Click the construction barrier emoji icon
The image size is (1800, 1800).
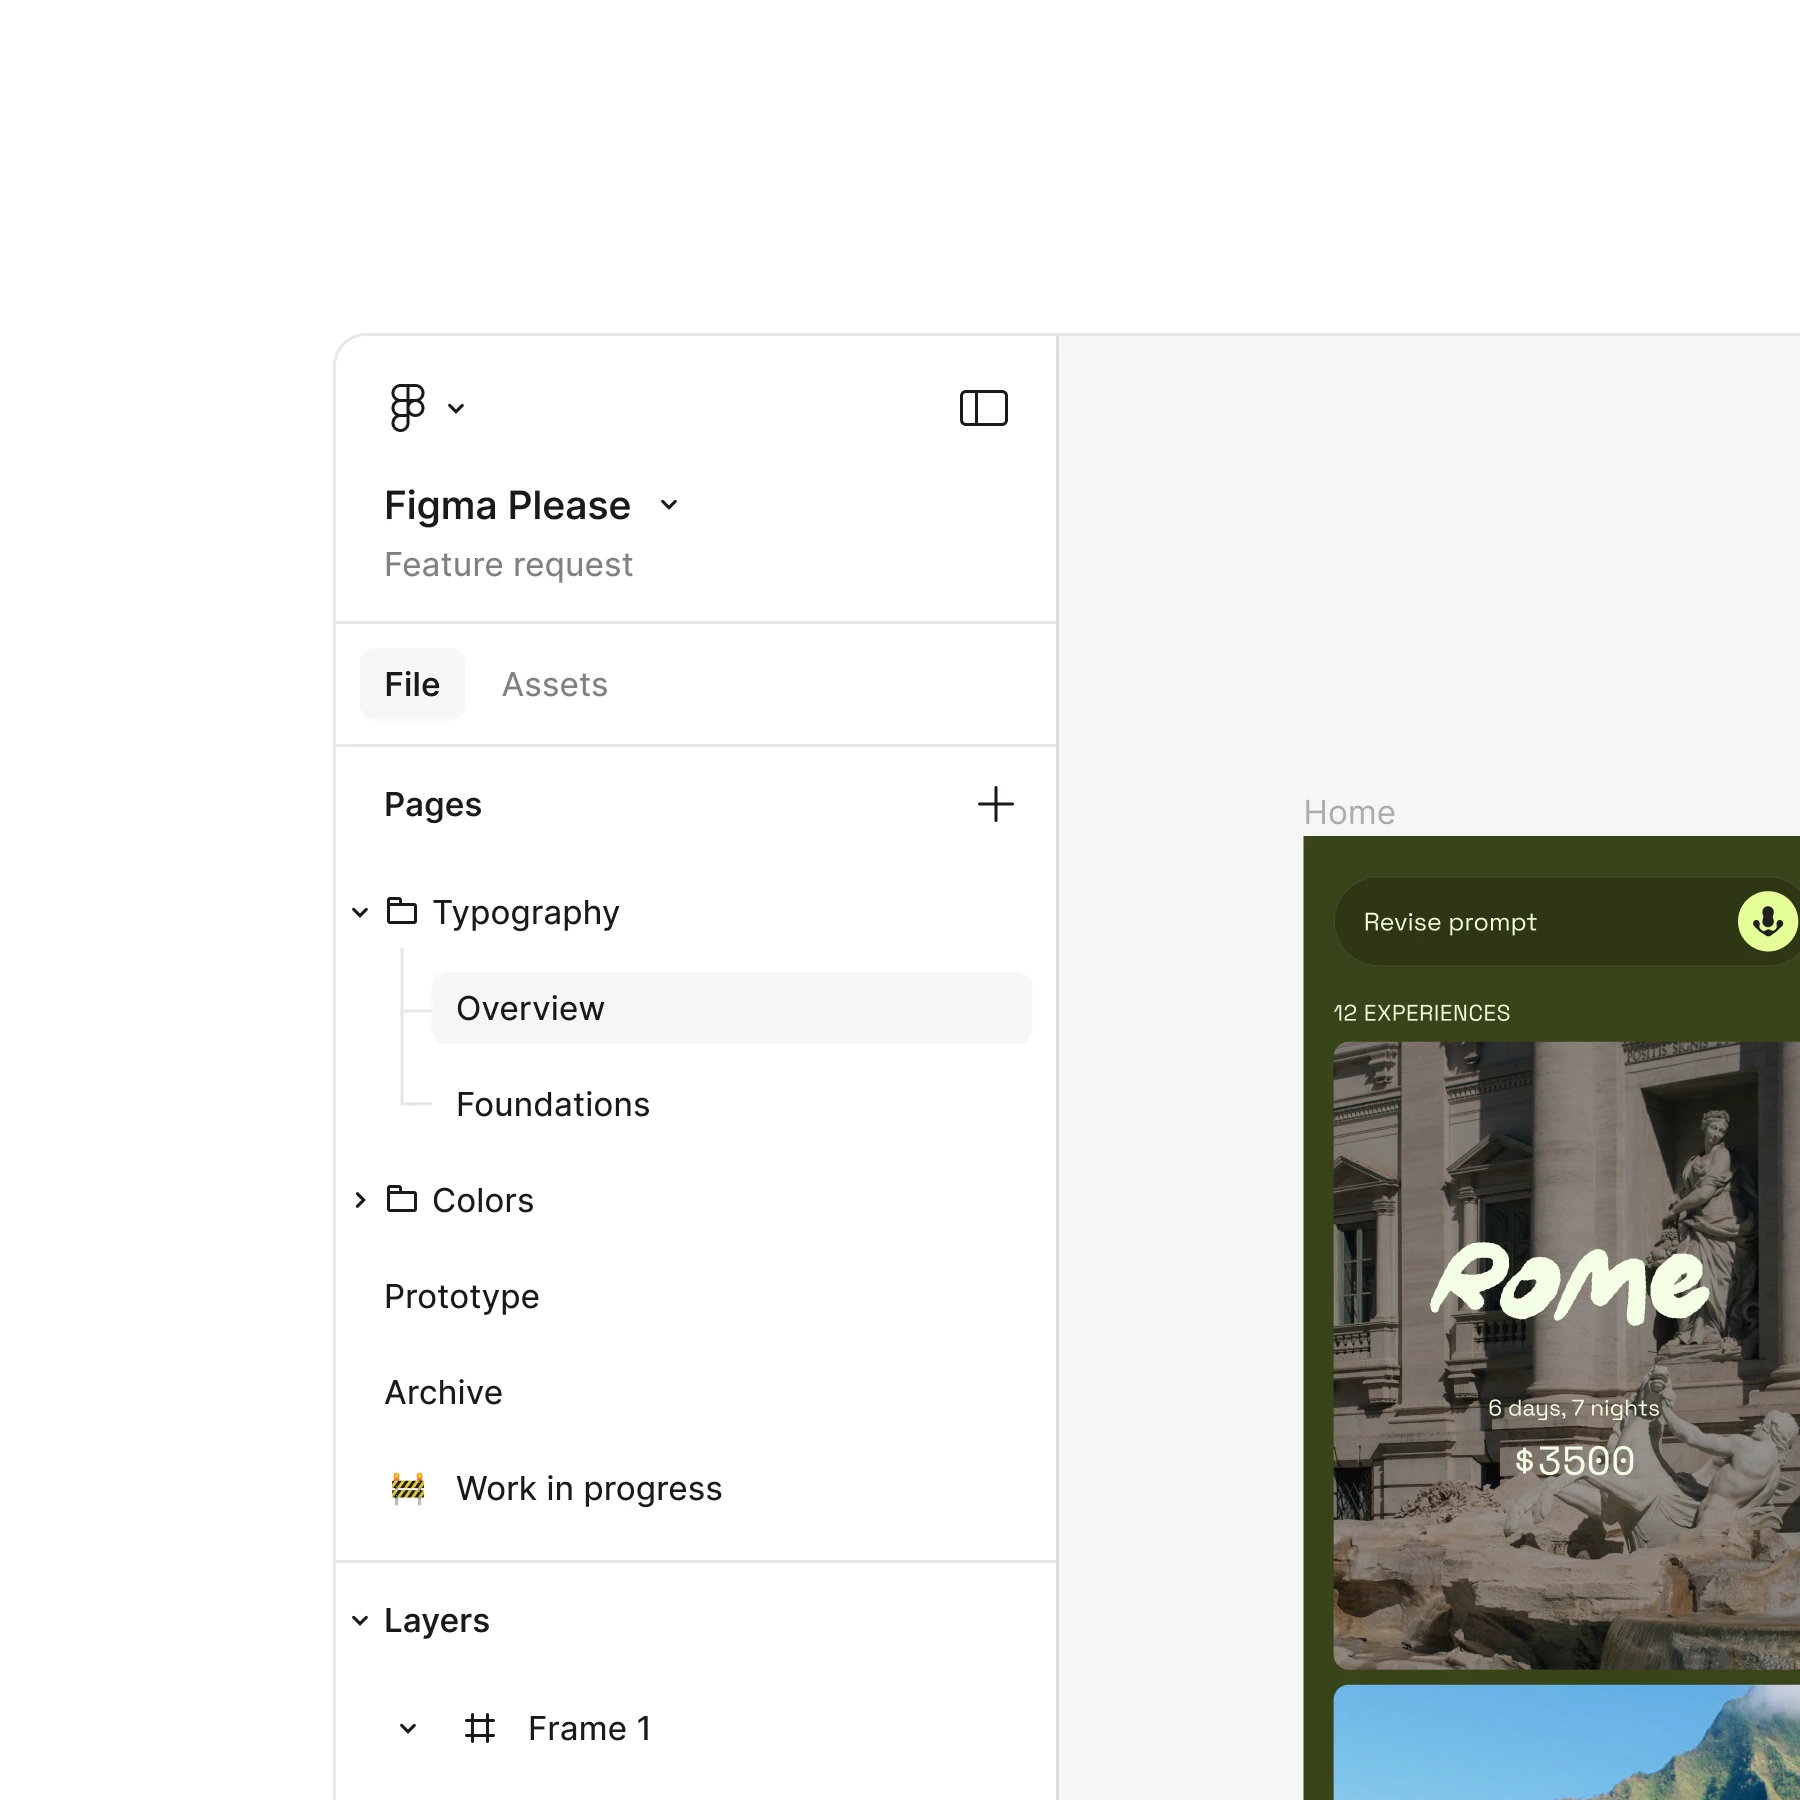(x=408, y=1488)
